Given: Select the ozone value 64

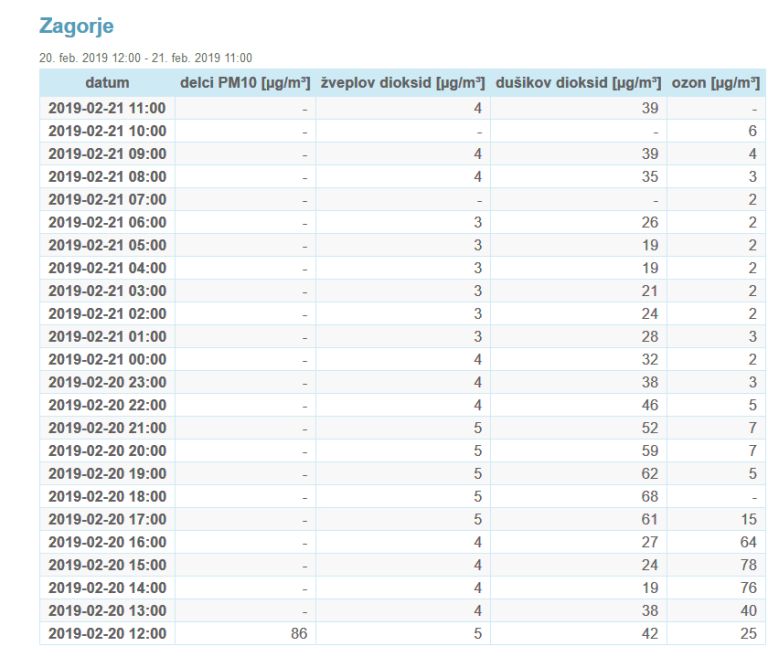Looking at the screenshot, I should pyautogui.click(x=748, y=542).
